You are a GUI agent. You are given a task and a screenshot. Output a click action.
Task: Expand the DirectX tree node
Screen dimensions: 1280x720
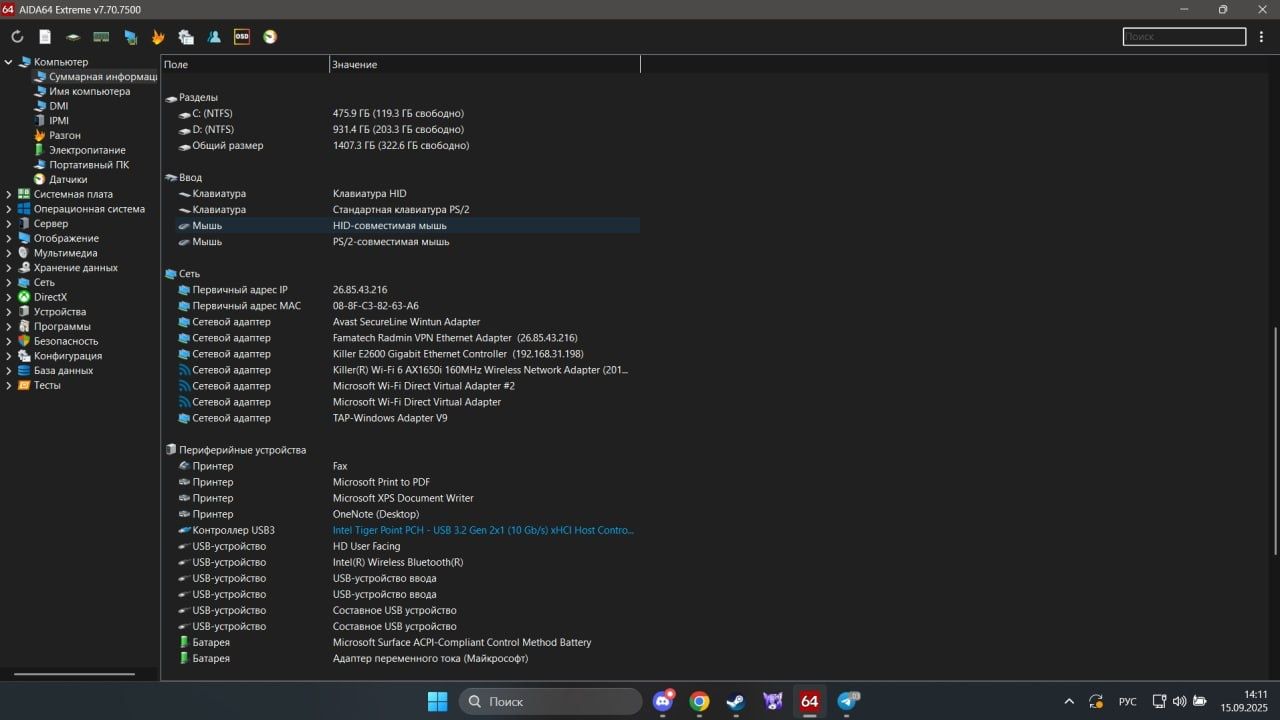coord(9,297)
